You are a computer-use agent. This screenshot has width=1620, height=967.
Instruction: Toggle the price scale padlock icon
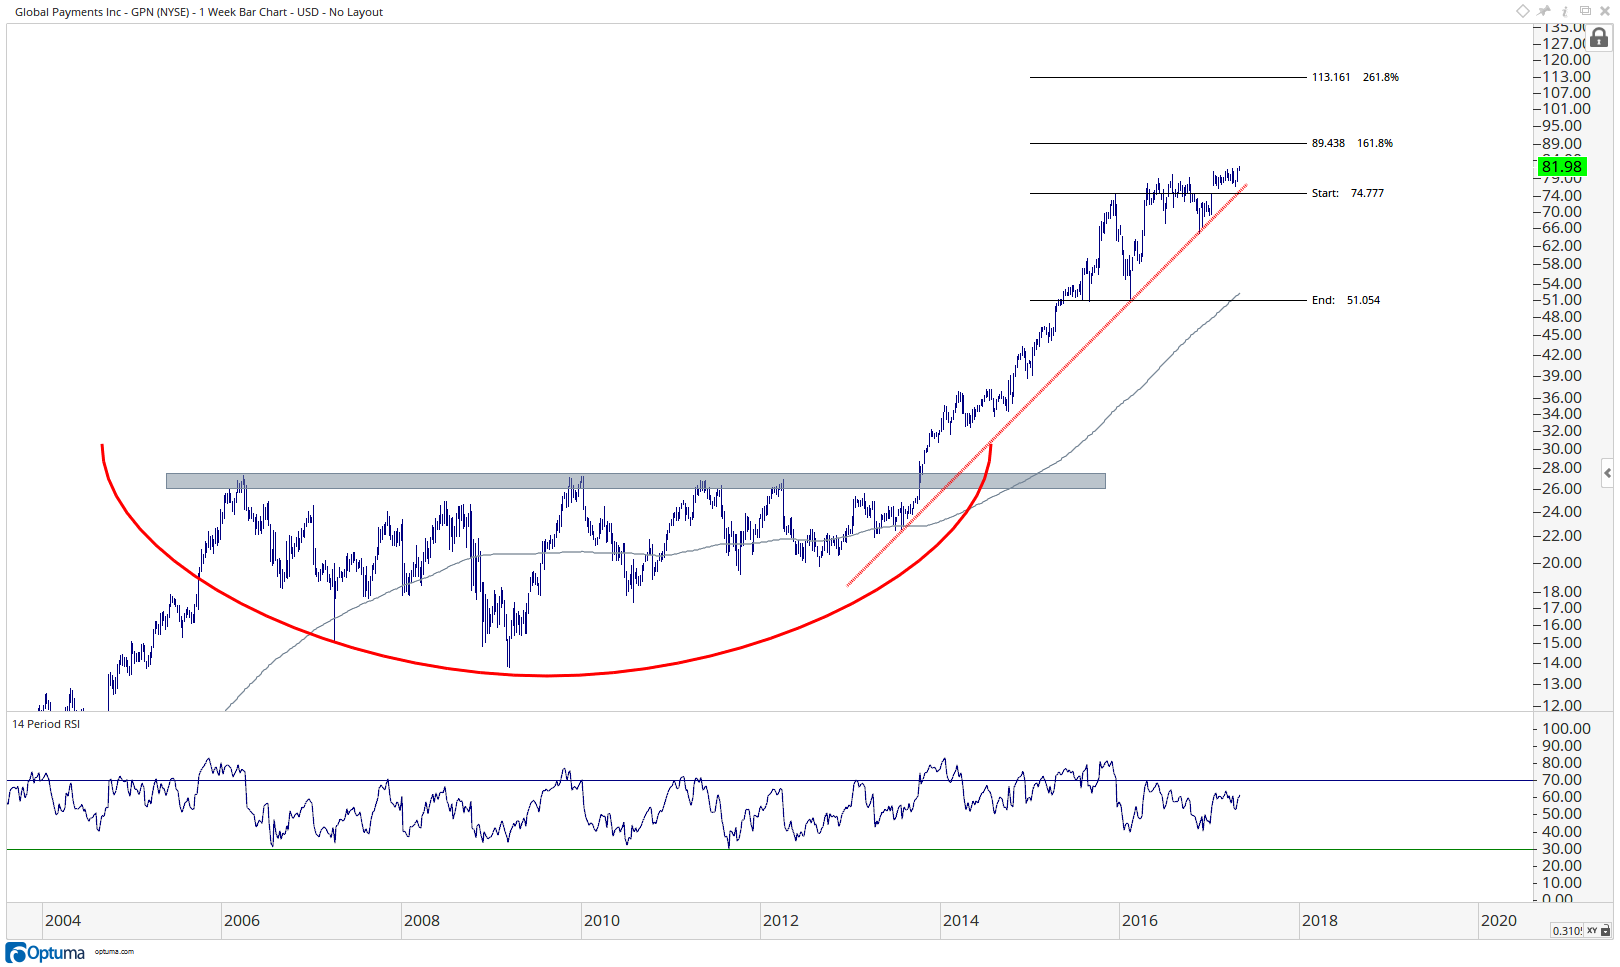(x=1599, y=38)
